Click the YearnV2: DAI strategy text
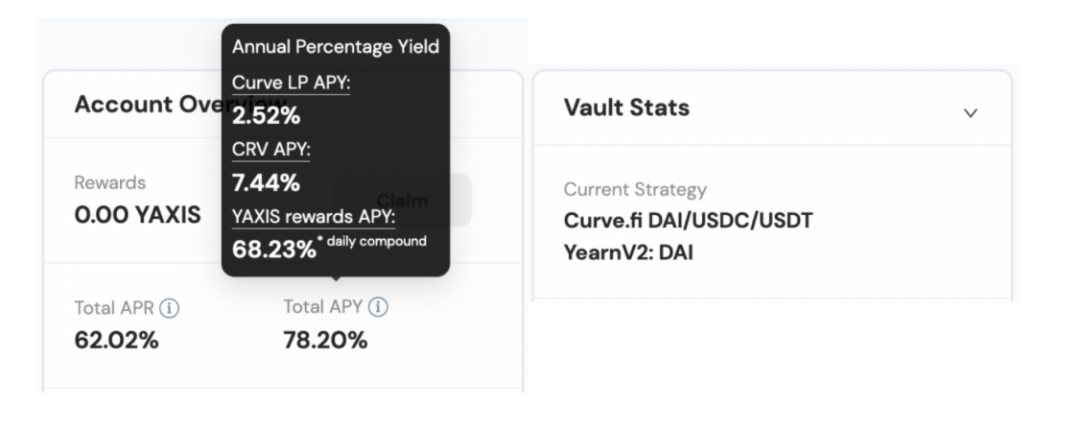Viewport: 1080px width, 430px height. pos(629,253)
